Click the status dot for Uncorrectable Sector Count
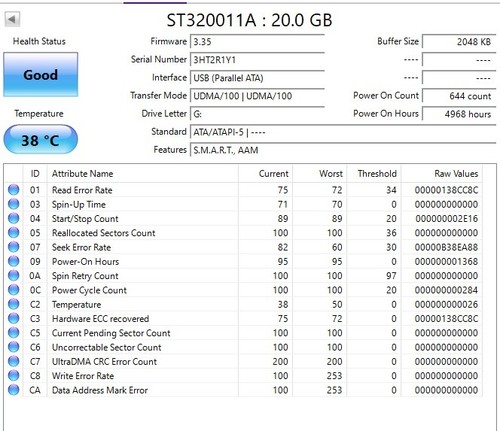This screenshot has width=500, height=431. click(x=14, y=347)
